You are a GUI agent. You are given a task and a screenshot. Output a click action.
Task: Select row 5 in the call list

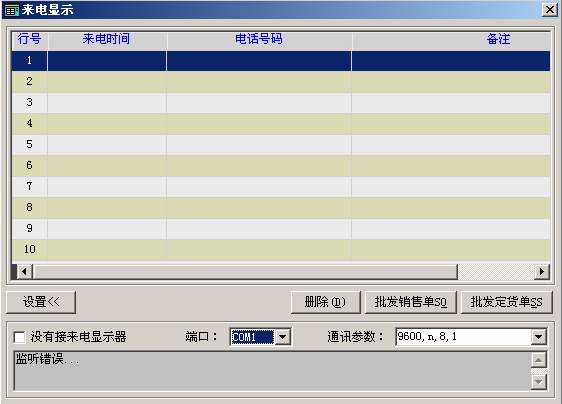[x=281, y=144]
